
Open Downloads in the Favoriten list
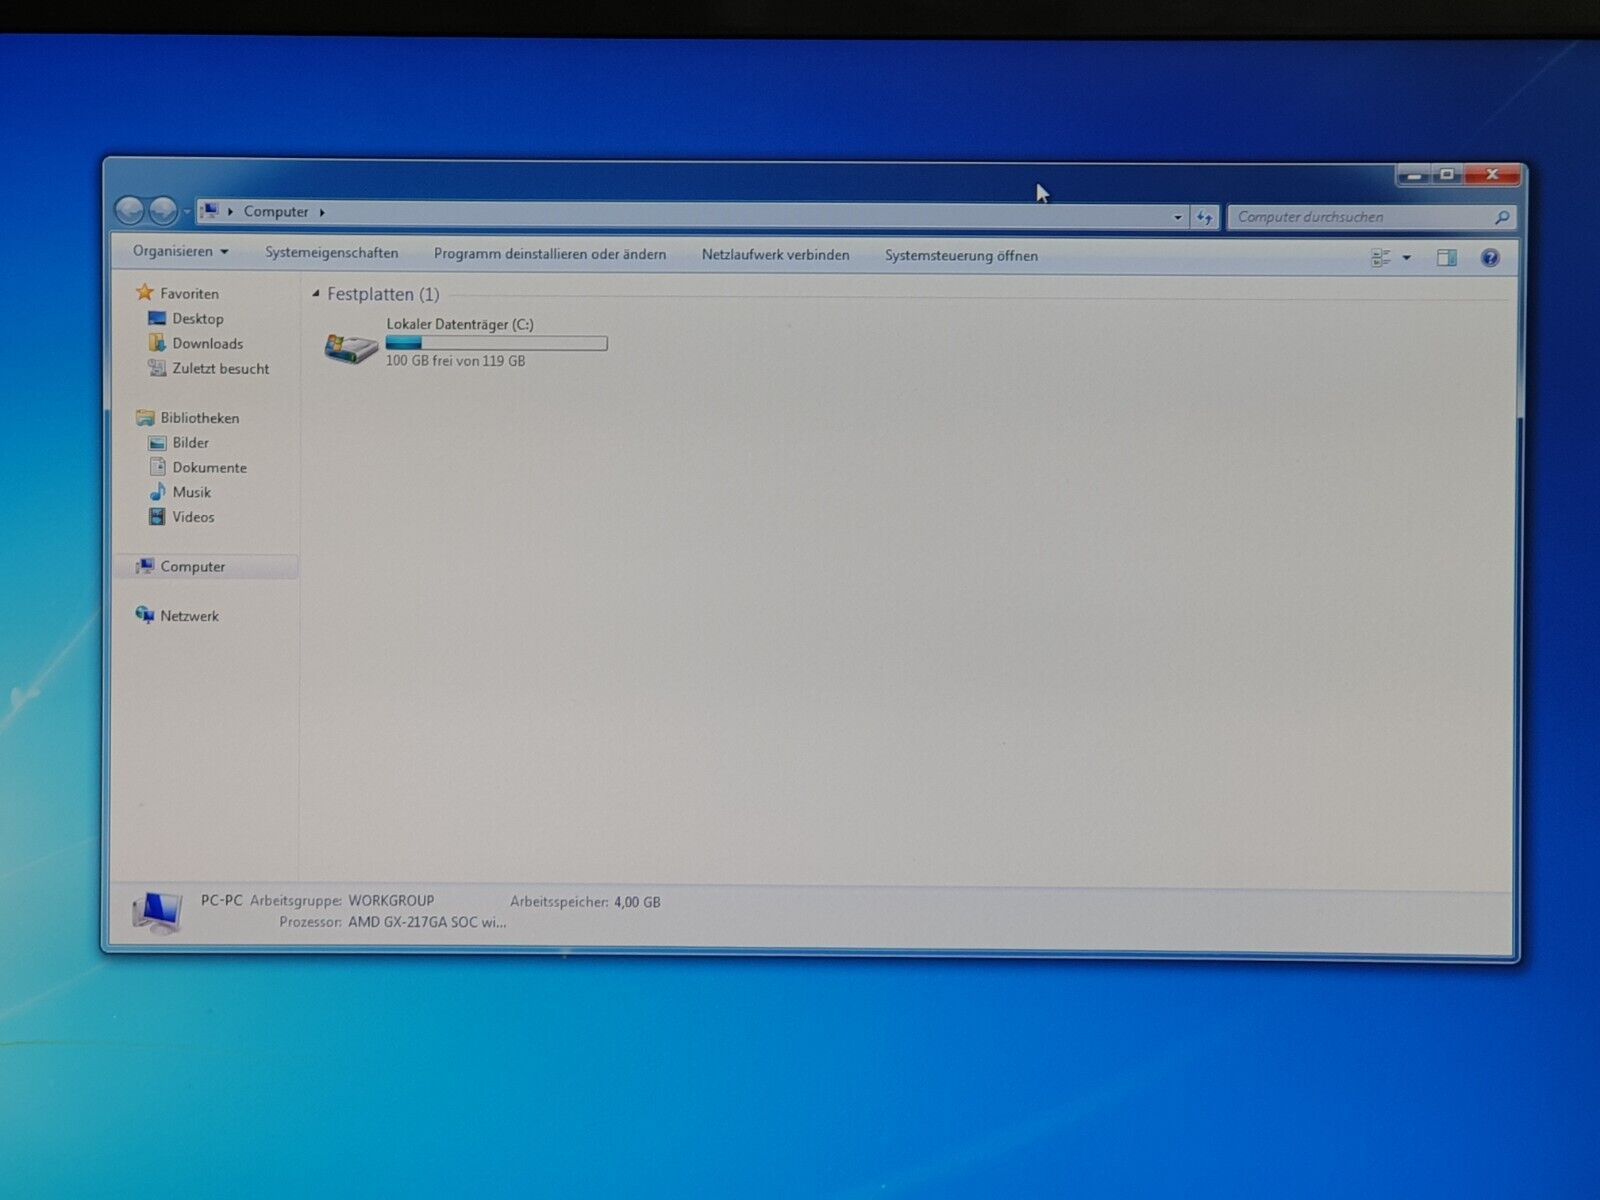point(207,343)
